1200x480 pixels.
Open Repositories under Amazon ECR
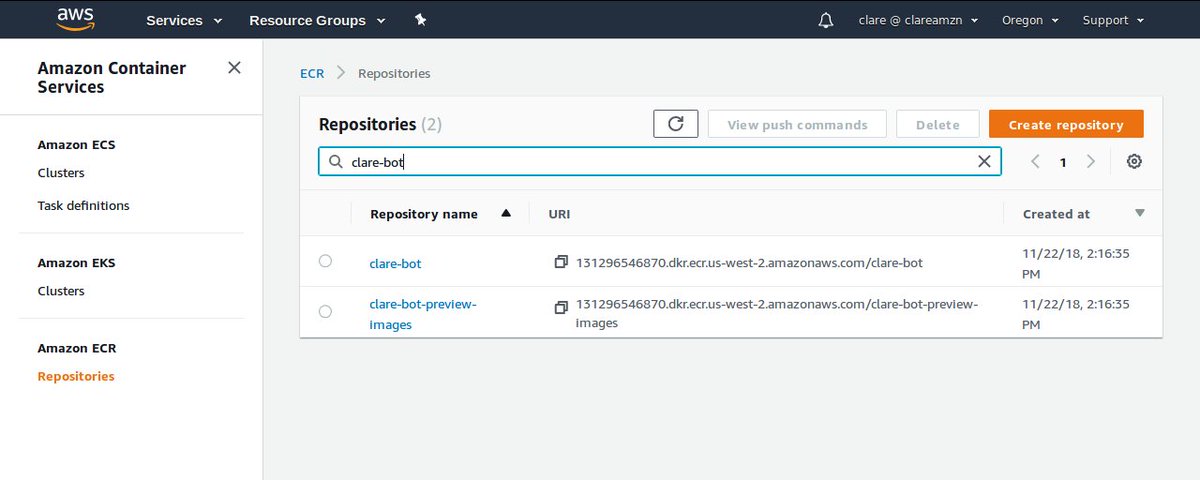(x=76, y=377)
